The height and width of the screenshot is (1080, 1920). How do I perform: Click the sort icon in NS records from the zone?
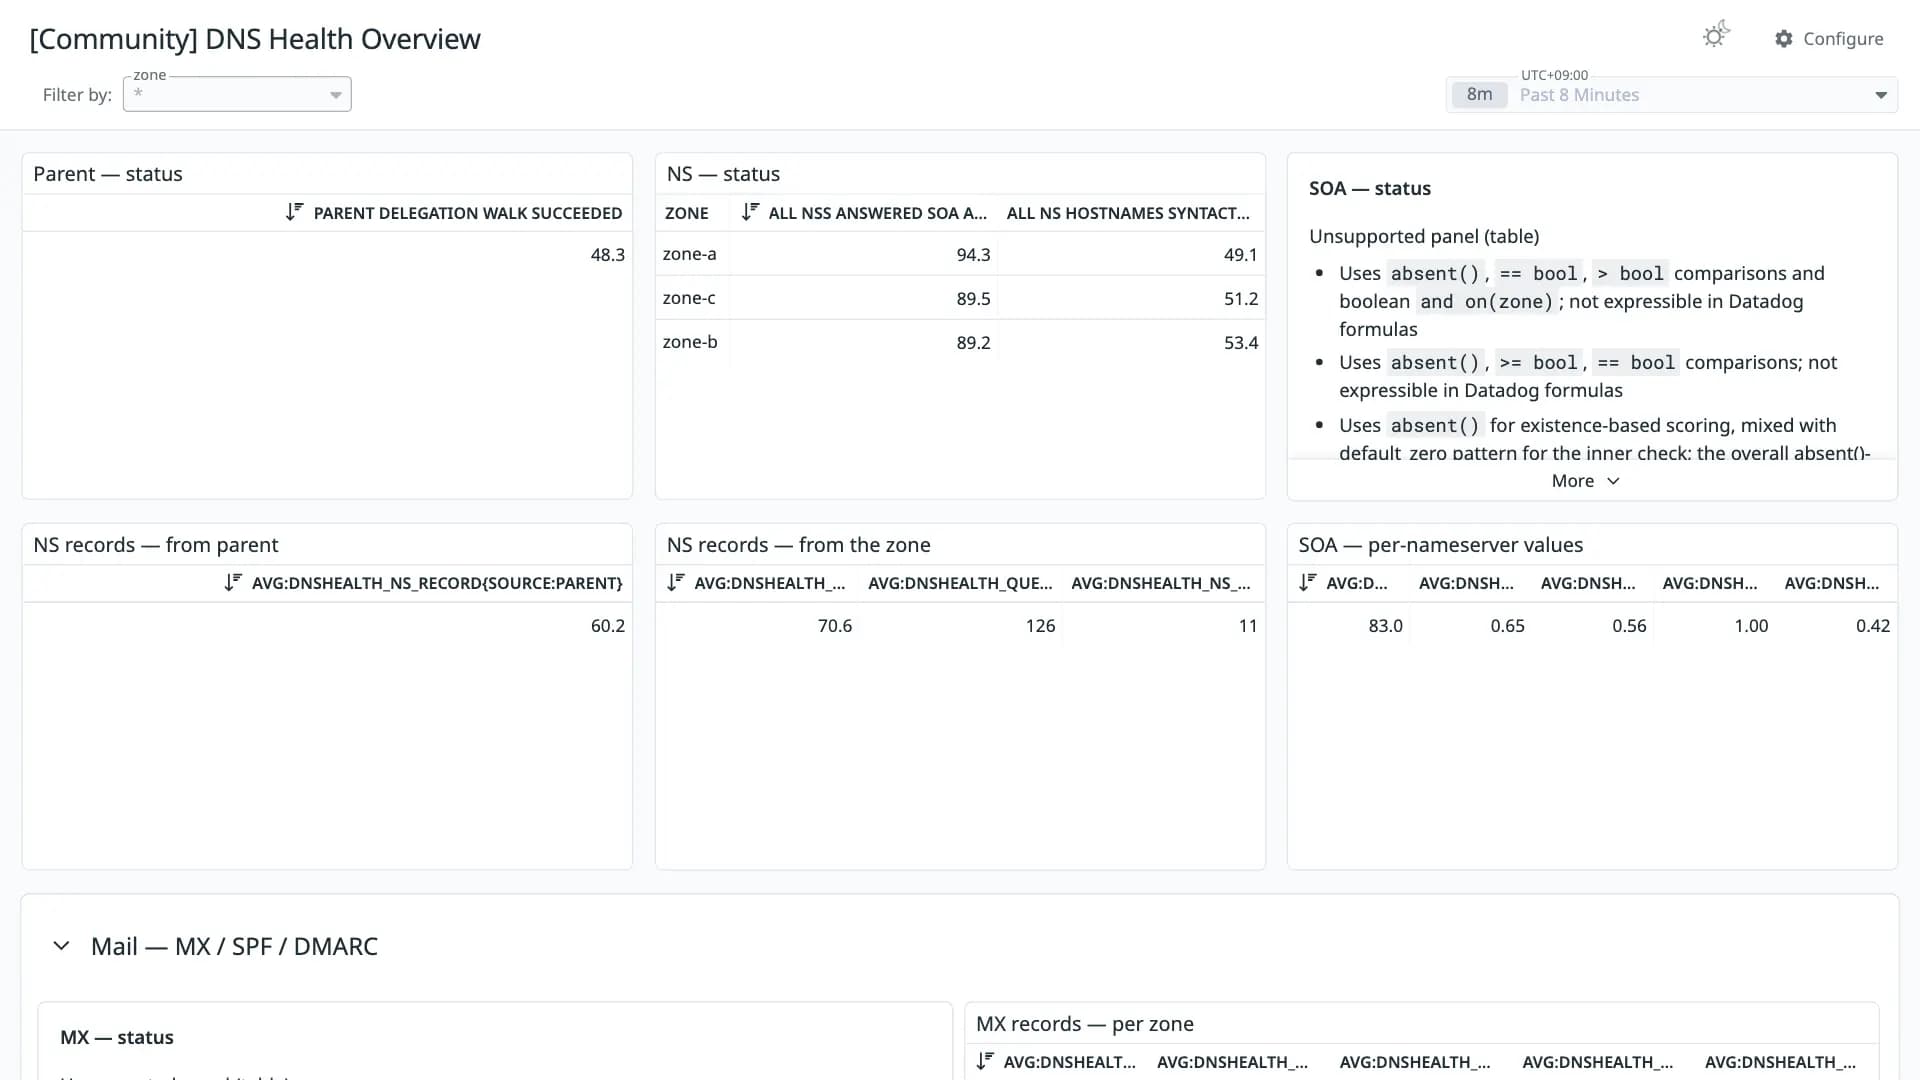[676, 582]
